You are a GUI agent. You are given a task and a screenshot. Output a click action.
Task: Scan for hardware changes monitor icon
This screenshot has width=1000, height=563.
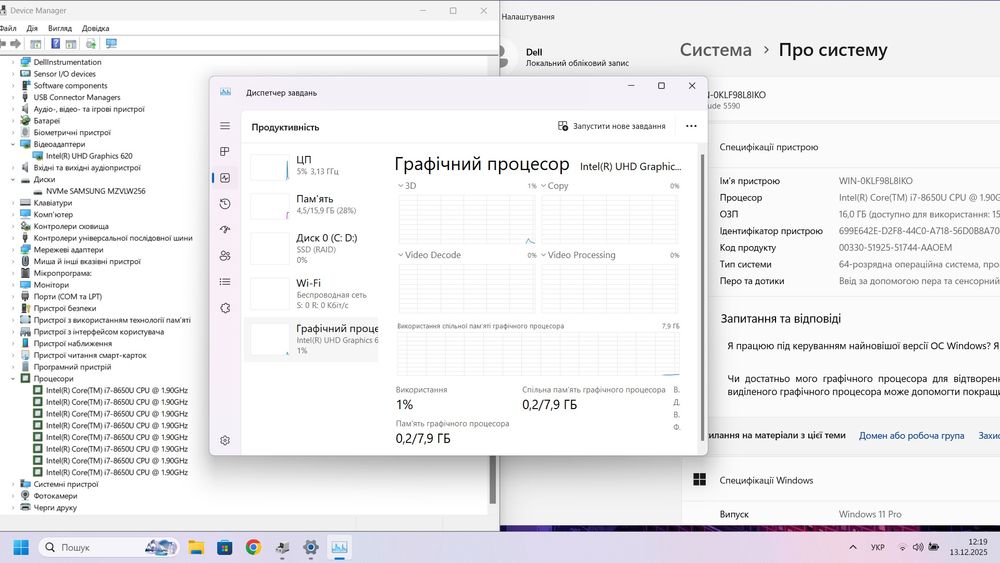[x=111, y=43]
